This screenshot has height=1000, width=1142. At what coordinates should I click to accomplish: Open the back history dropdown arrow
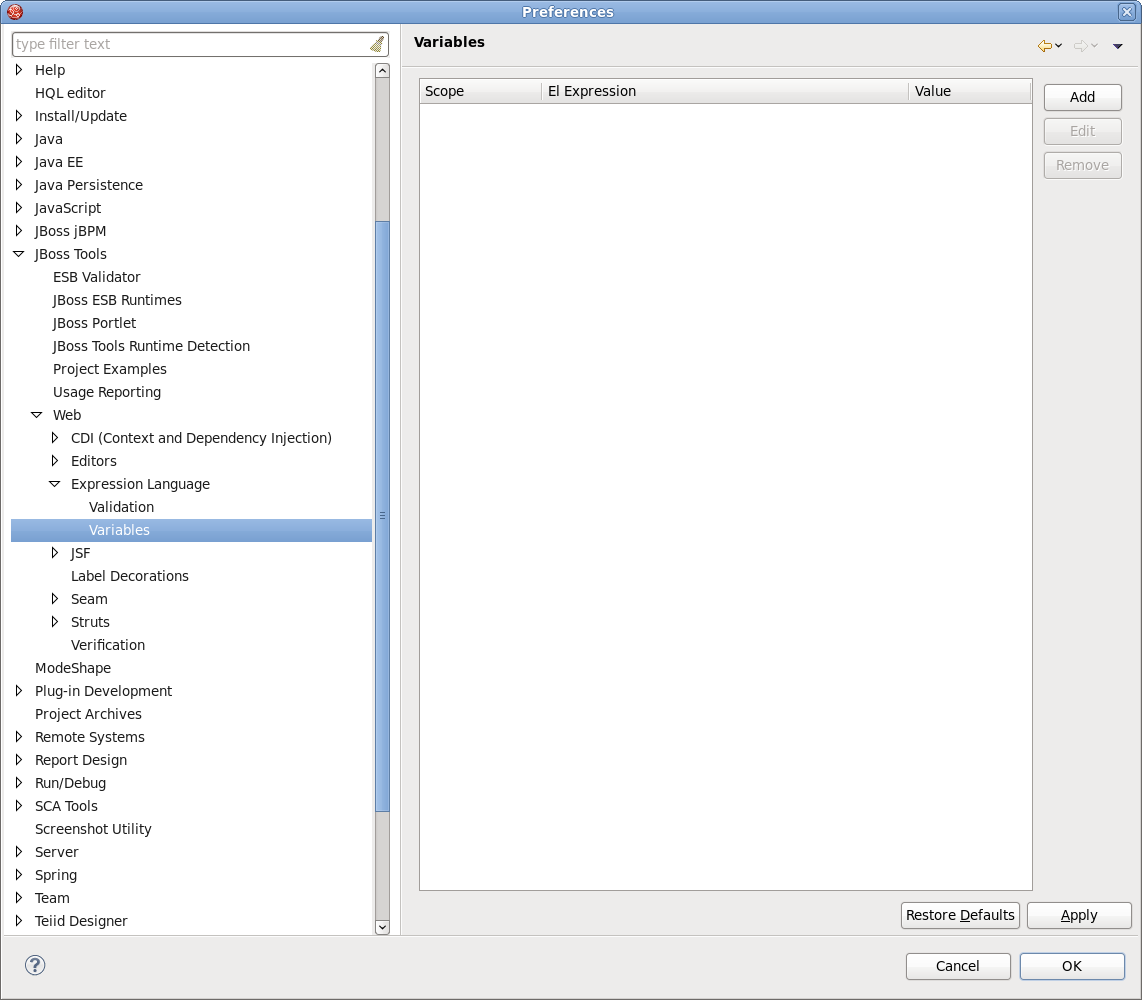point(1059,46)
